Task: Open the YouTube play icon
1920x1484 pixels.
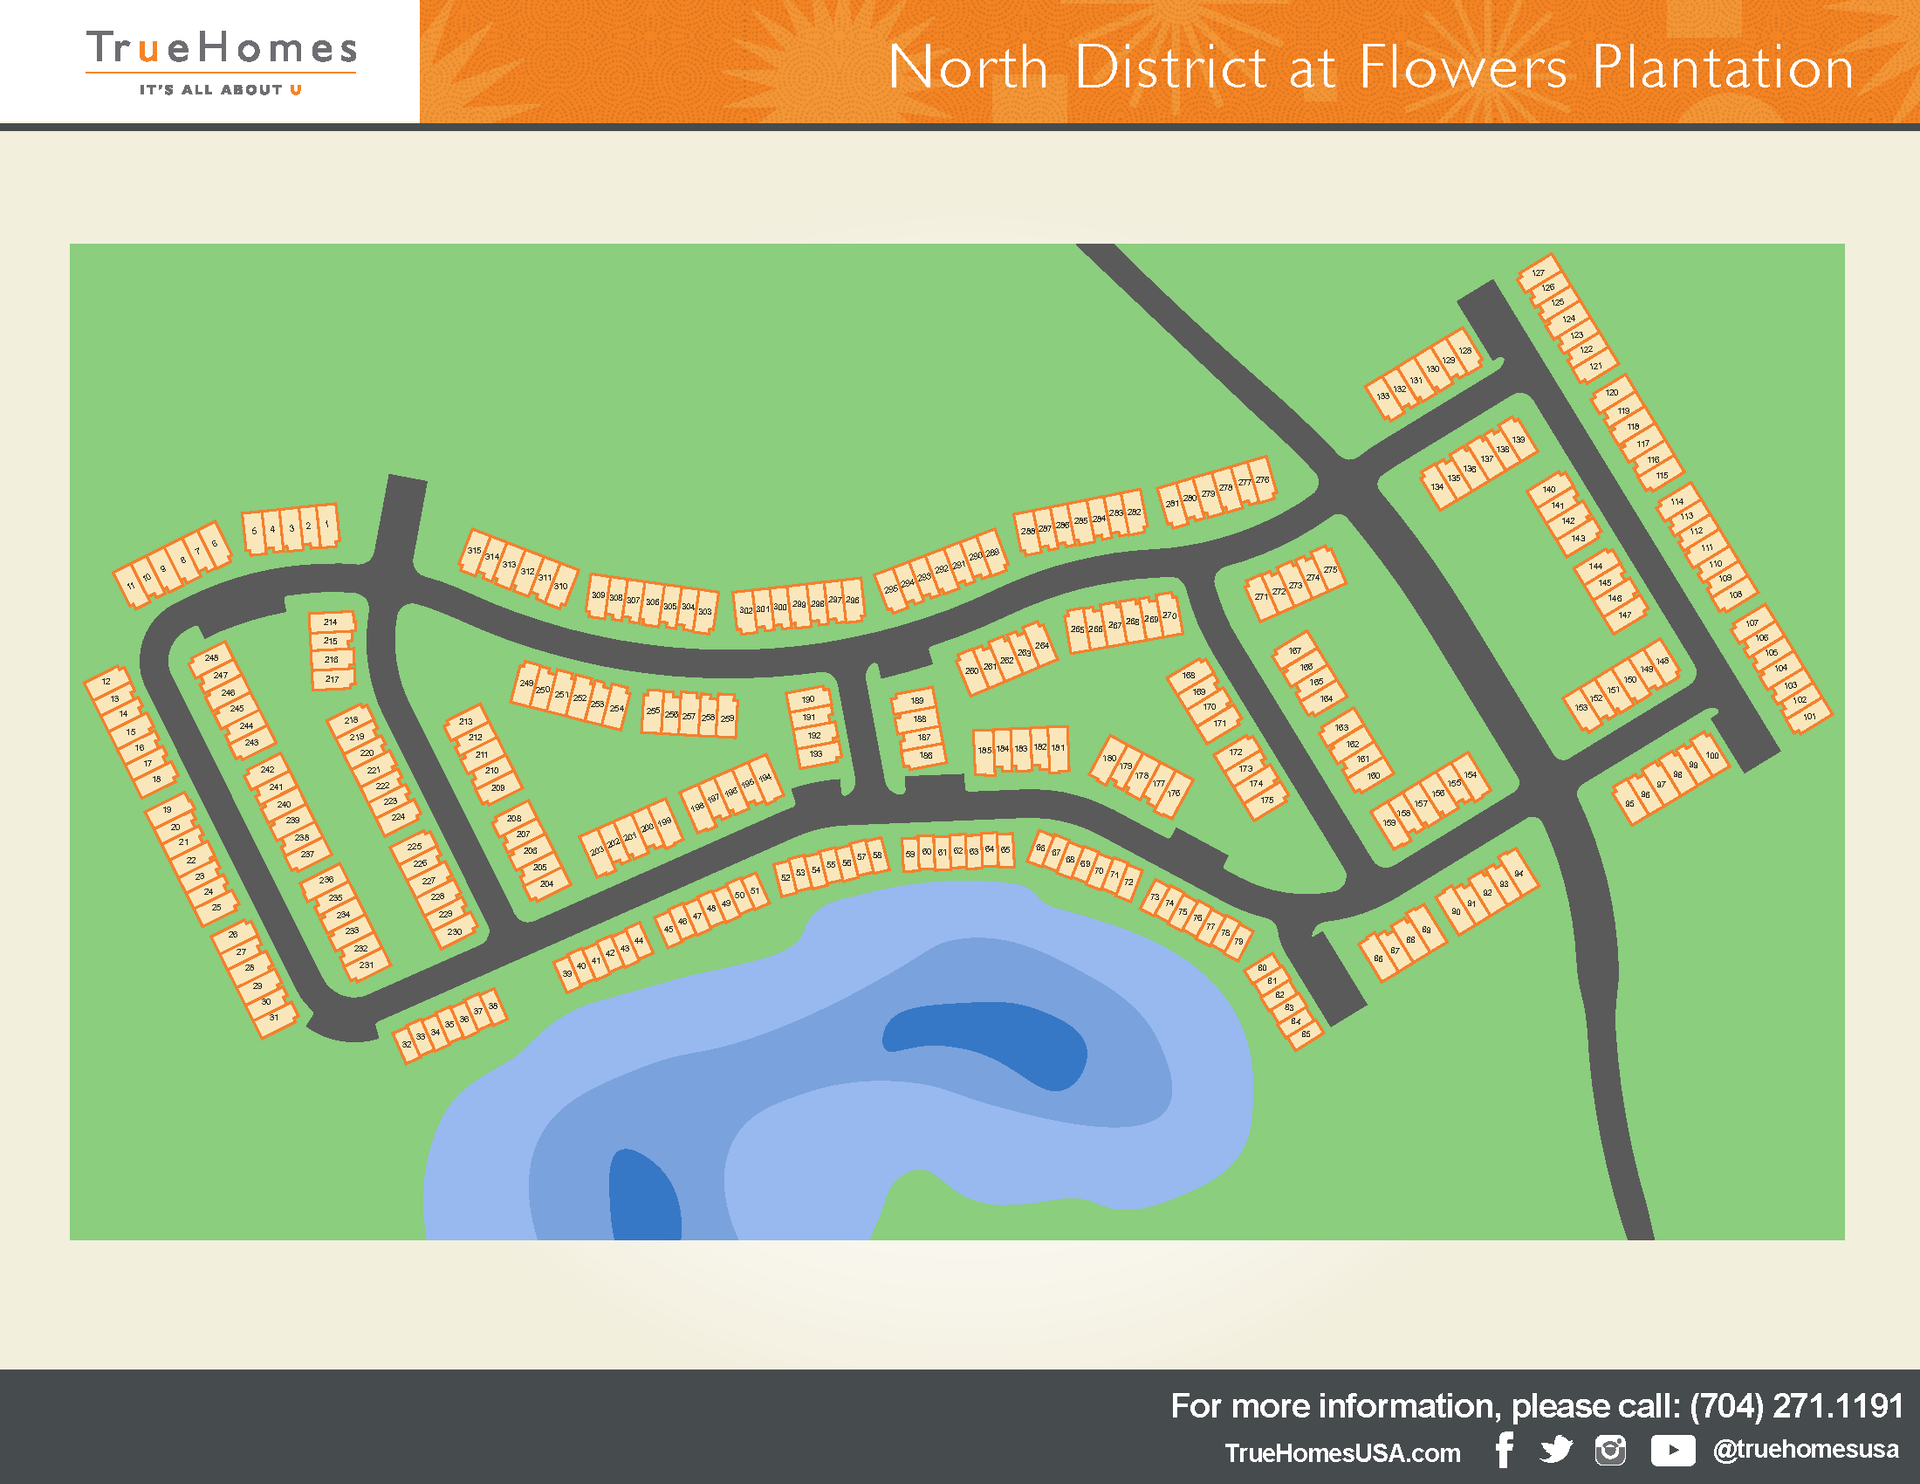Action: point(1672,1450)
